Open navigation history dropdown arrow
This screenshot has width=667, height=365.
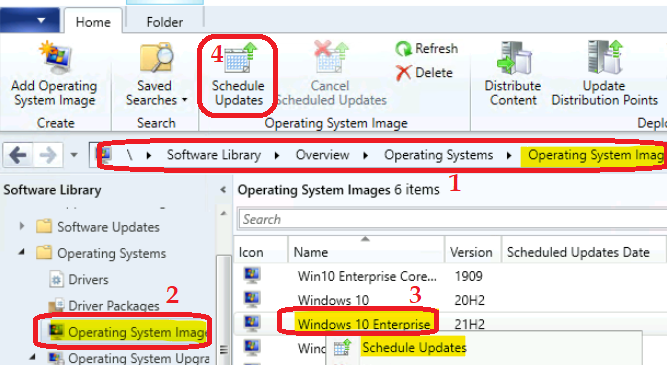coord(74,155)
